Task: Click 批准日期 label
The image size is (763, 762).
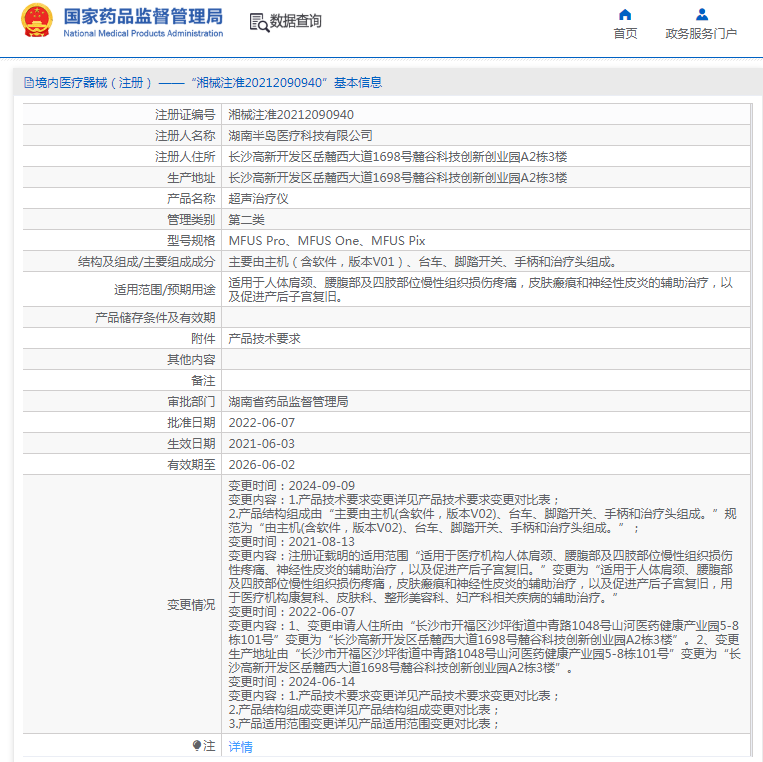Action: pyautogui.click(x=191, y=423)
